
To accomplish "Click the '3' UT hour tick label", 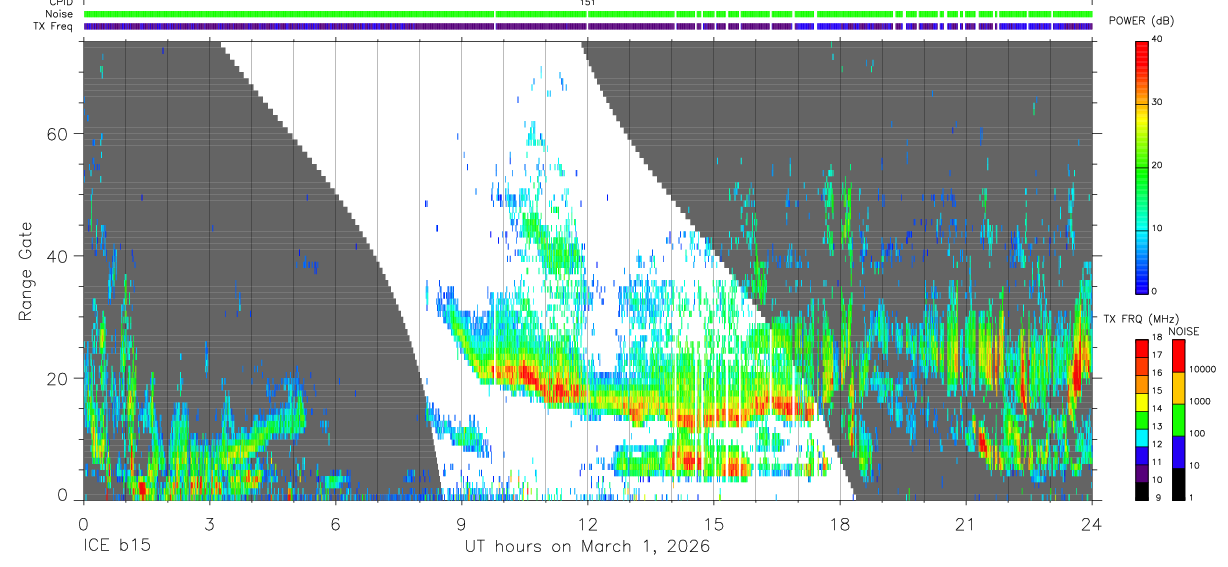I will click(209, 524).
